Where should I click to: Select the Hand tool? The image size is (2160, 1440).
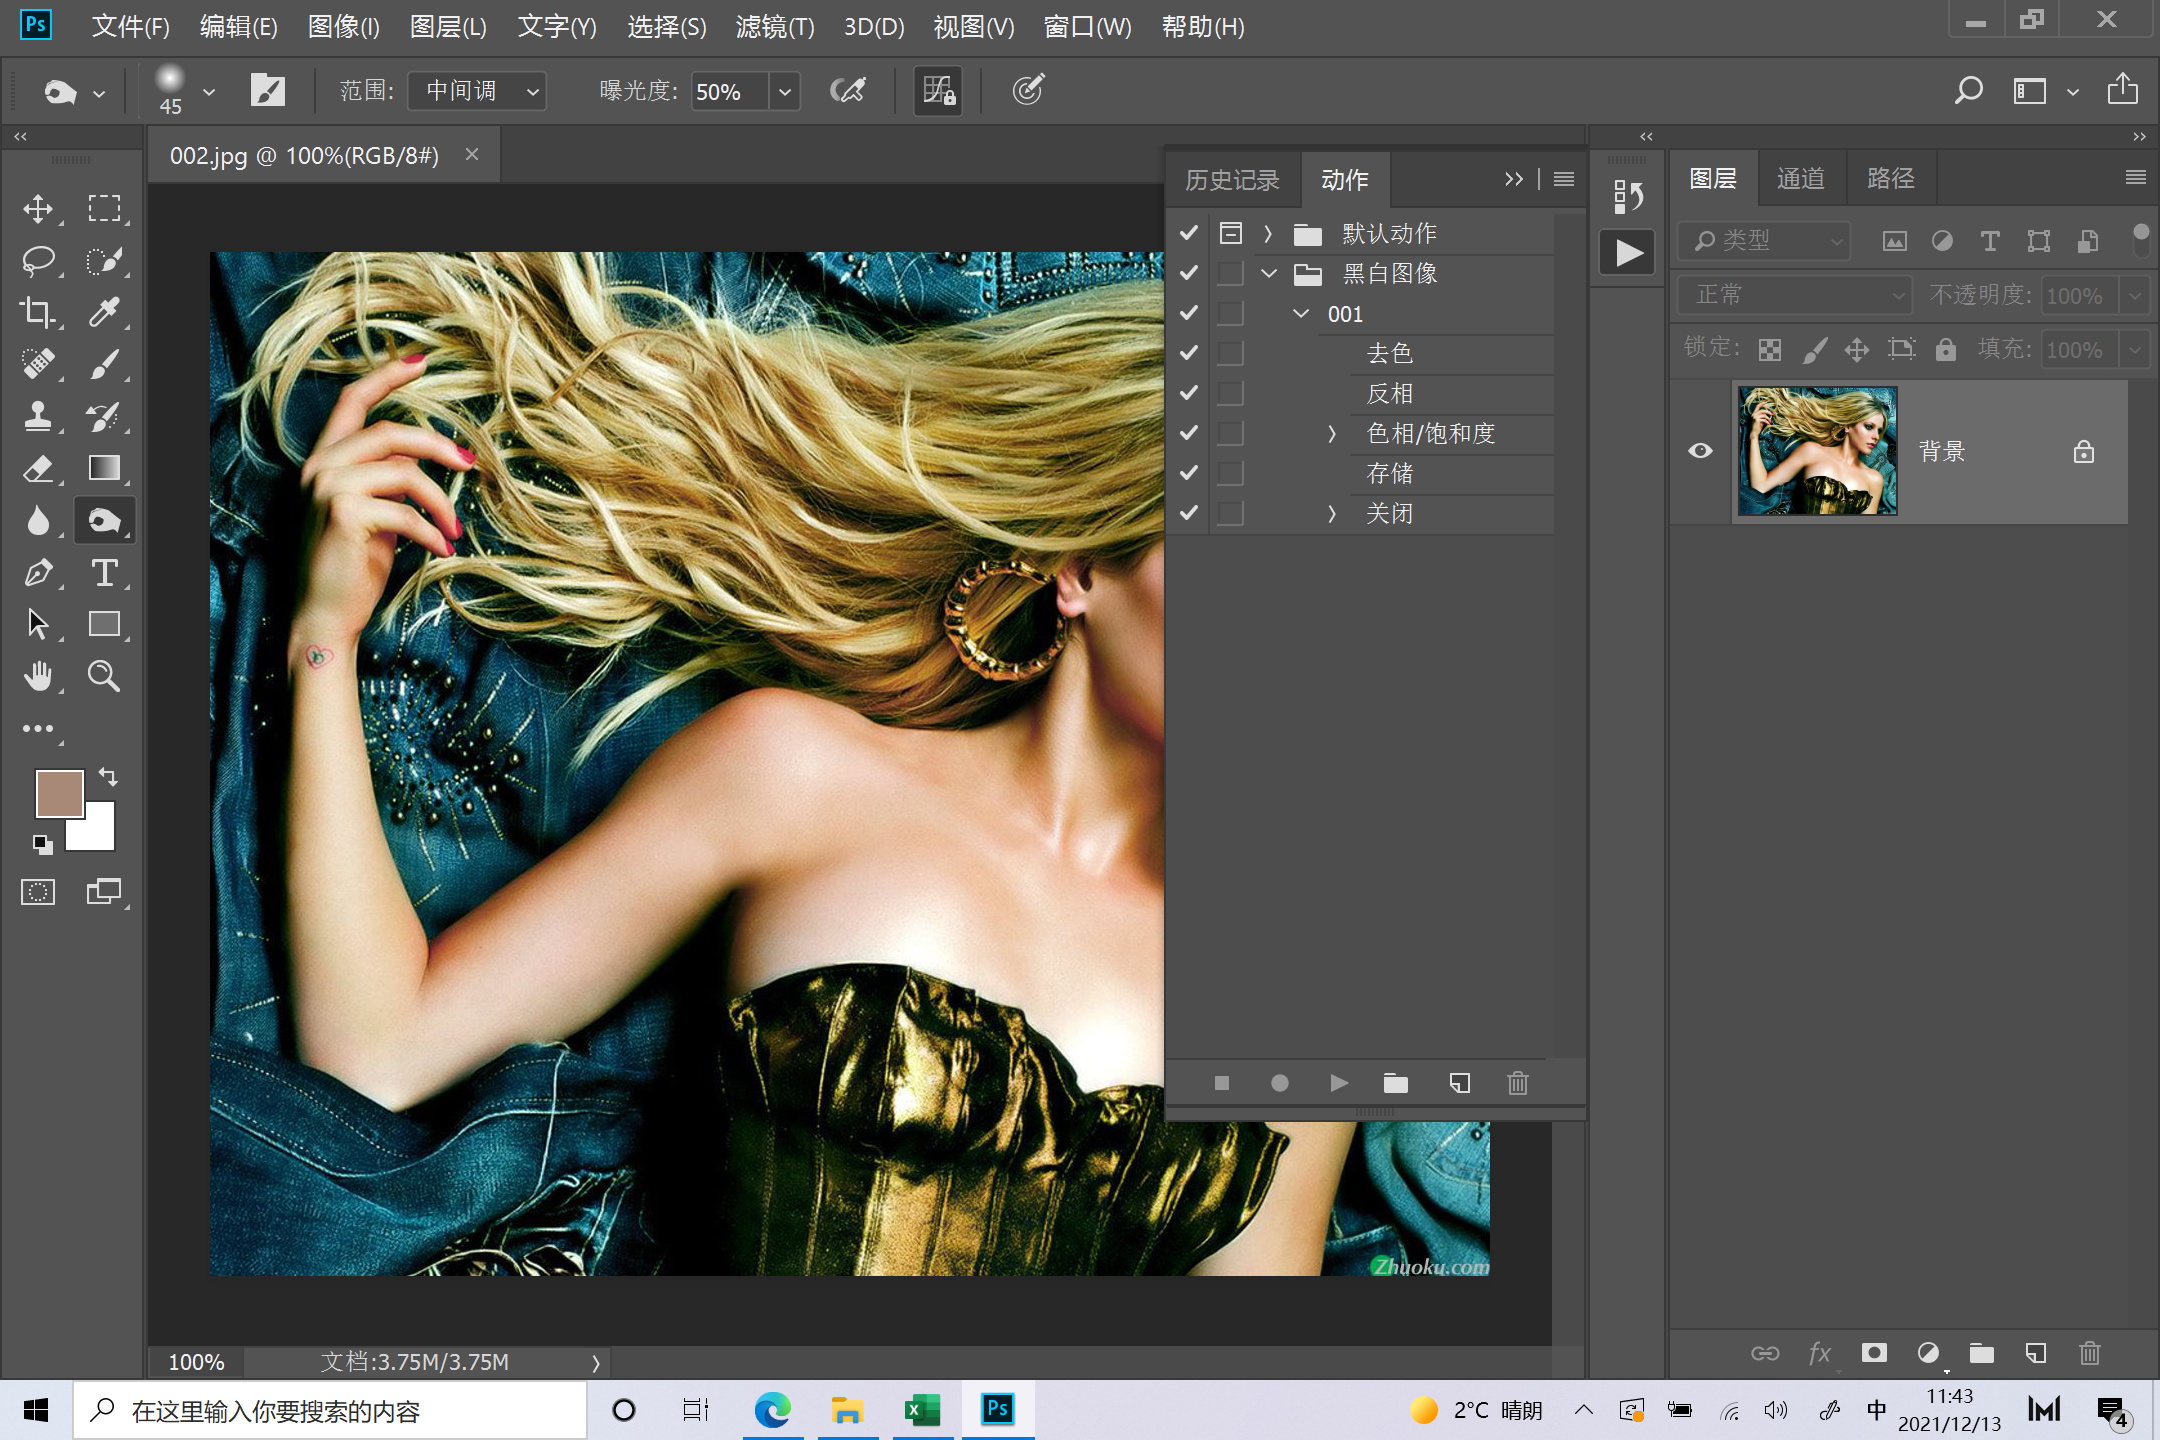[38, 676]
